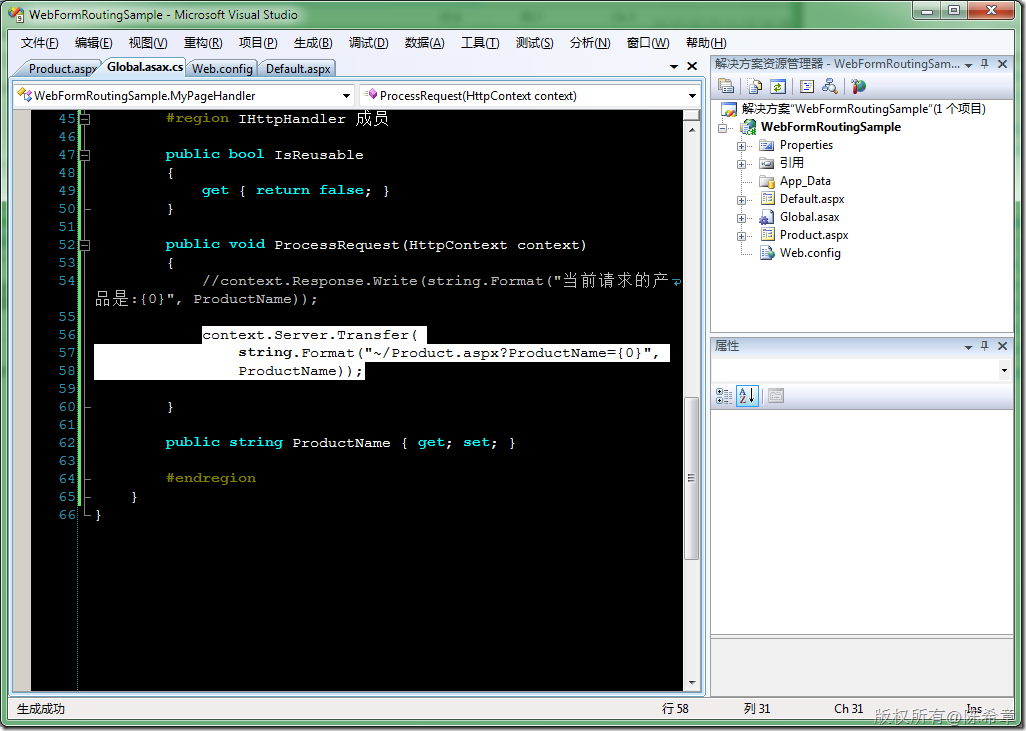
Task: Click the 生成成功 status bar message
Action: (41, 709)
